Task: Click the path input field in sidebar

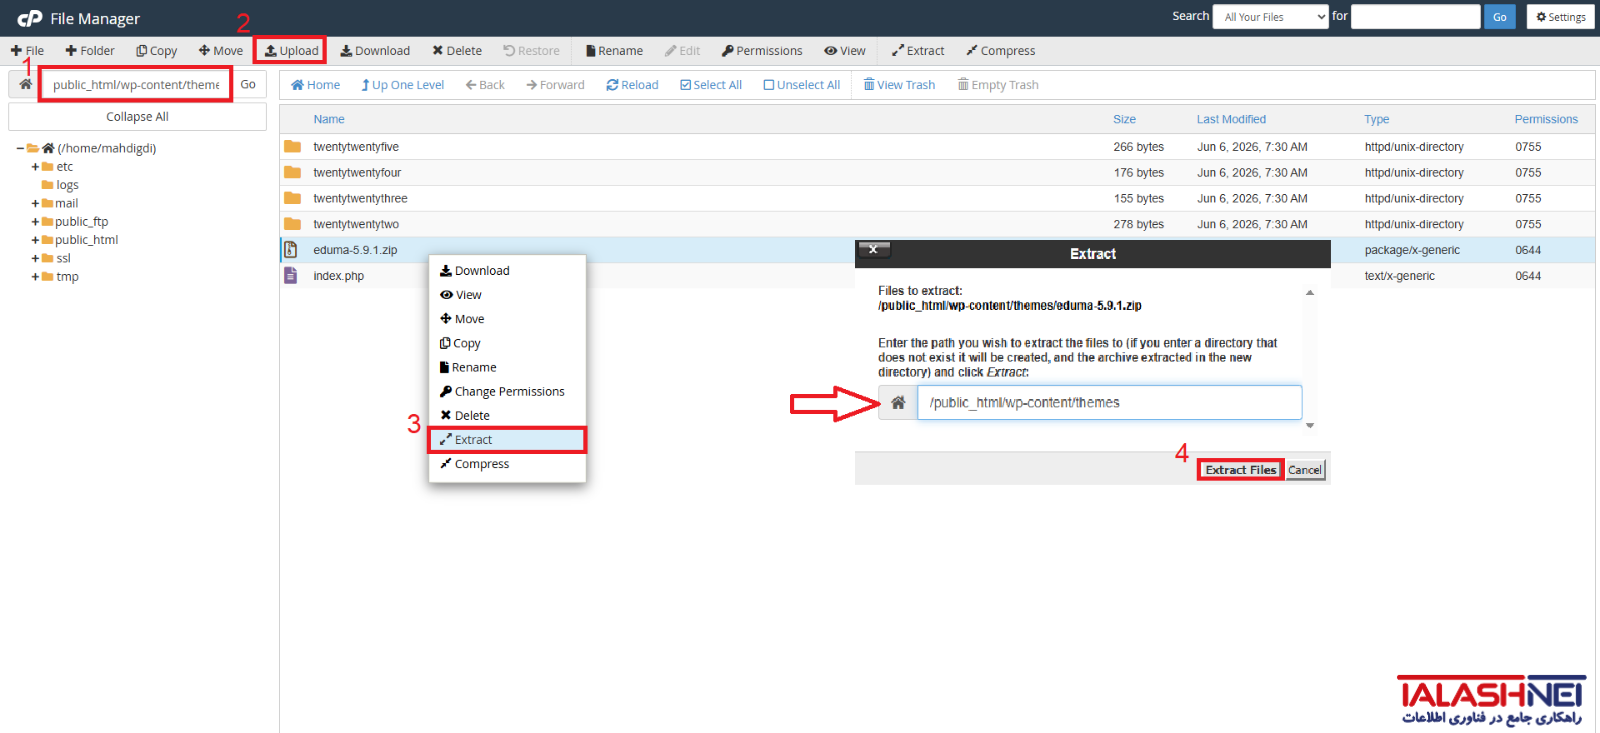Action: click(136, 85)
